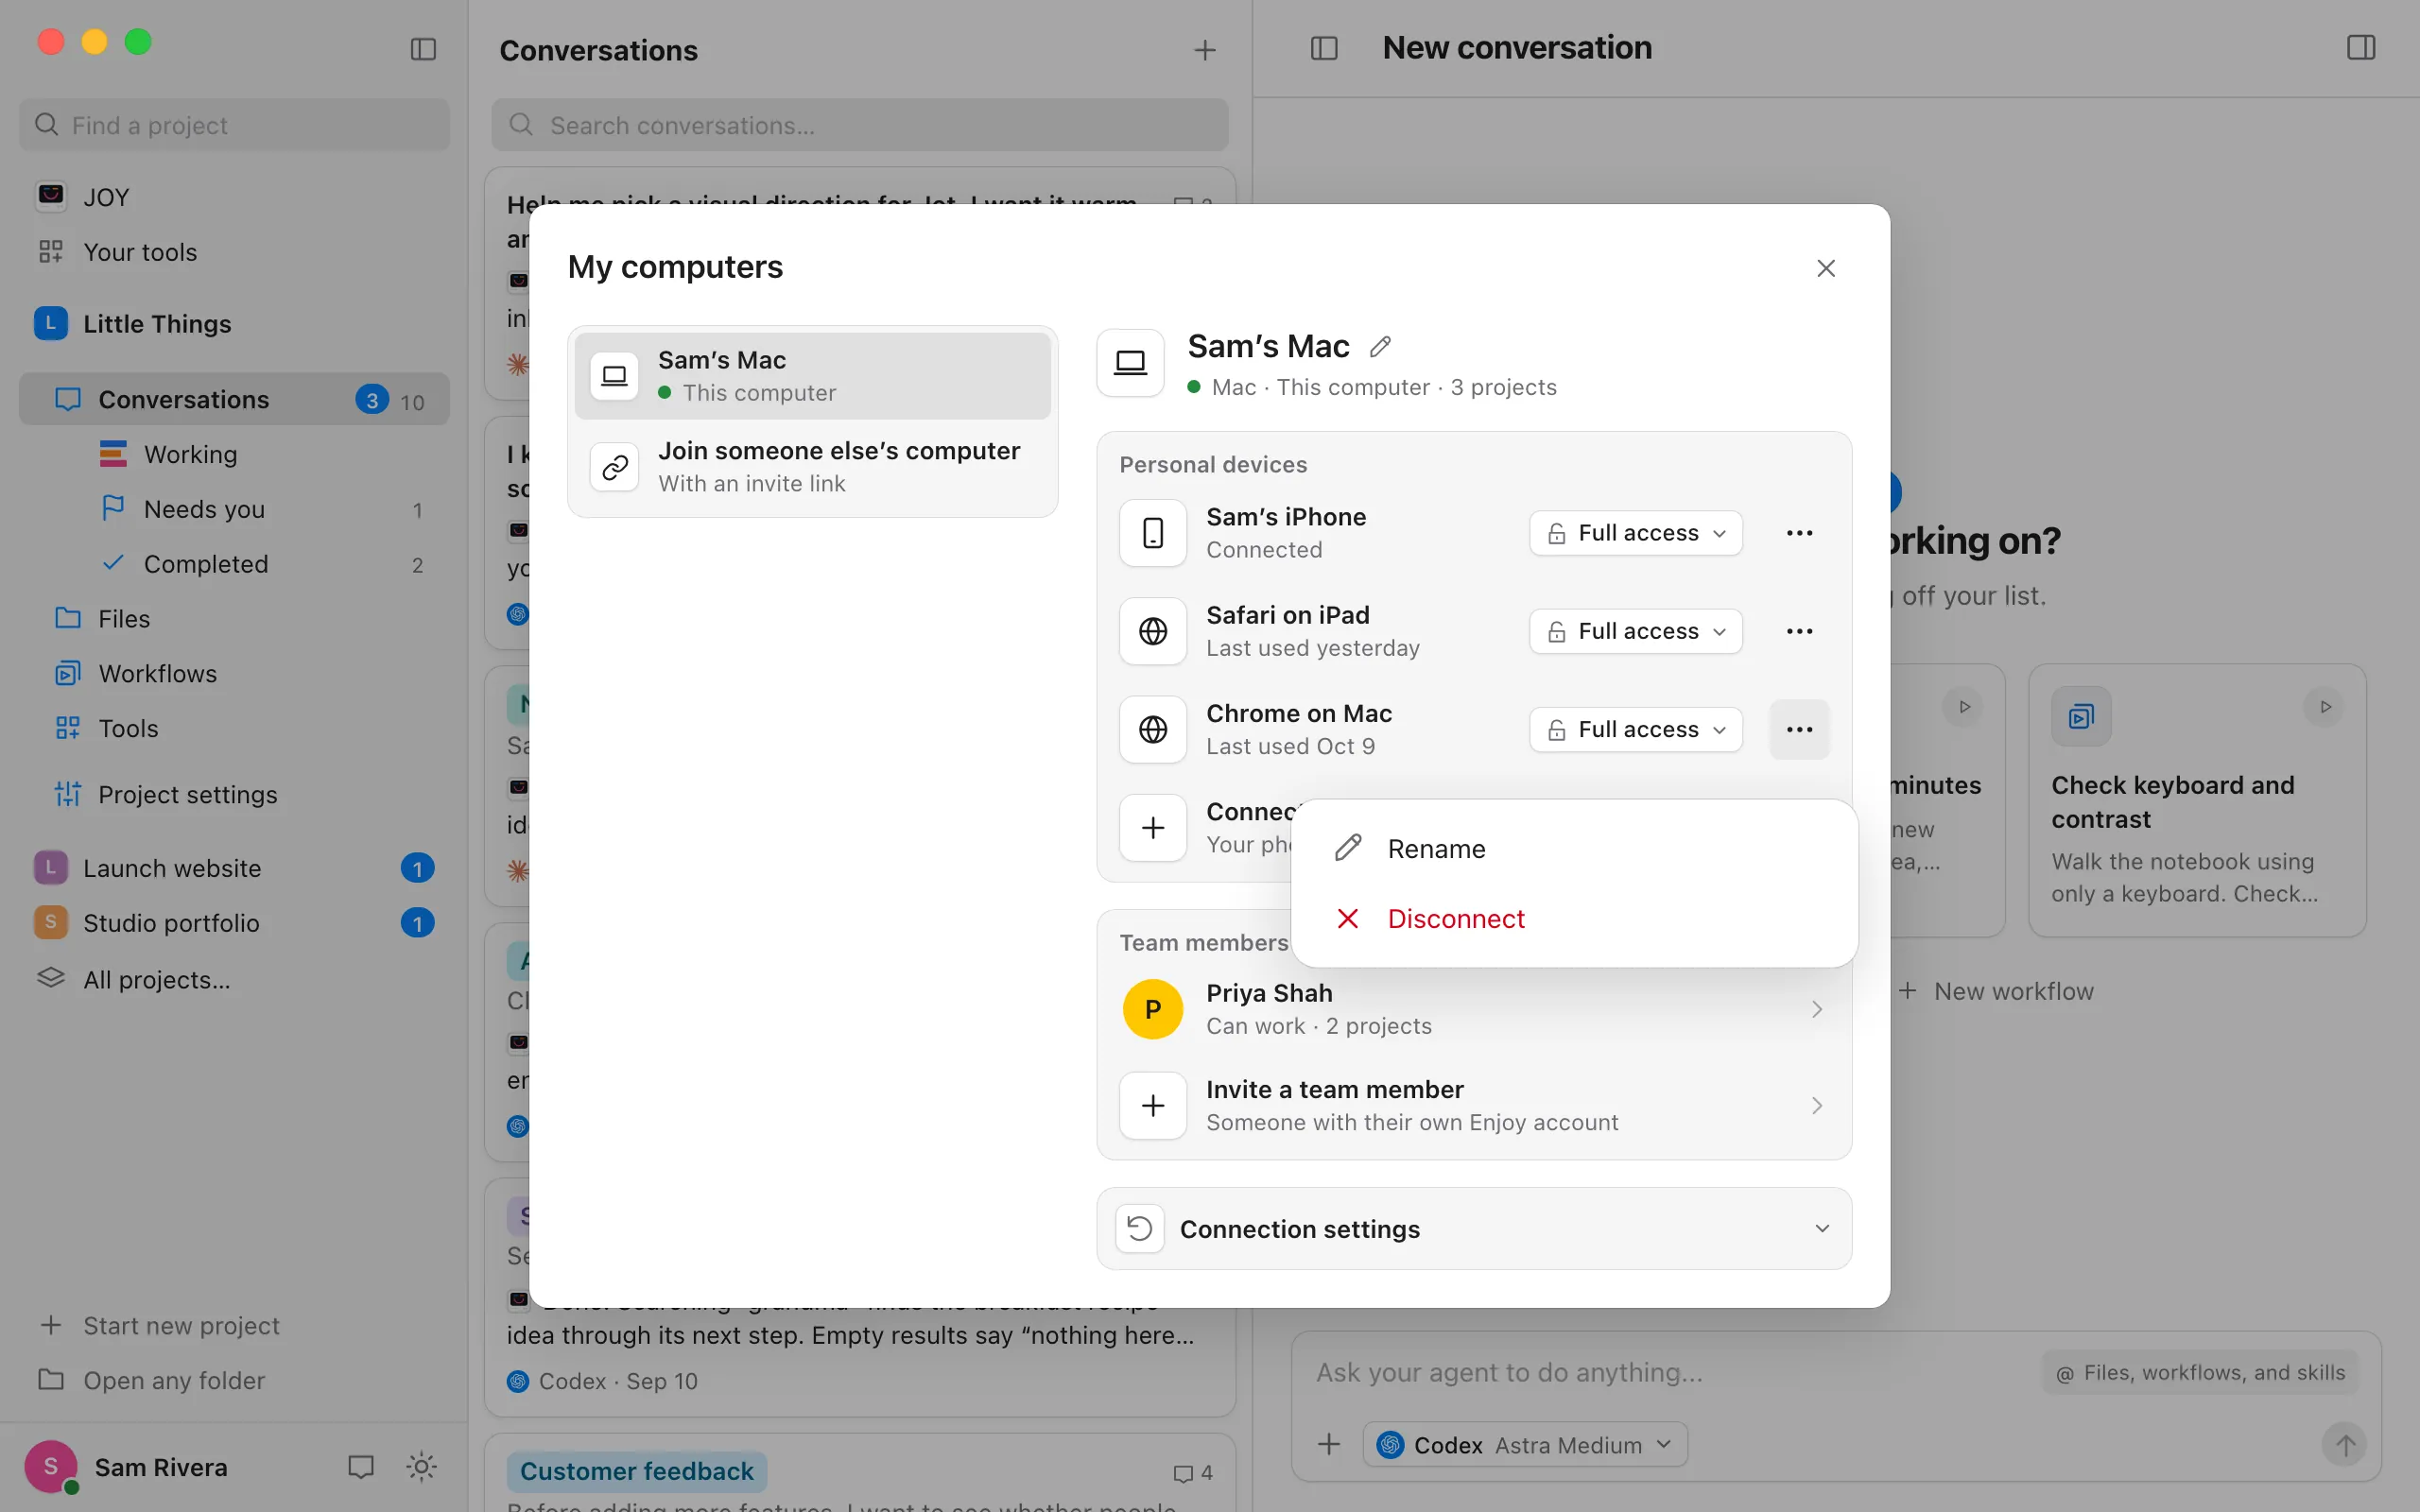Click the Find a project search field
The image size is (2420, 1512).
pos(234,125)
